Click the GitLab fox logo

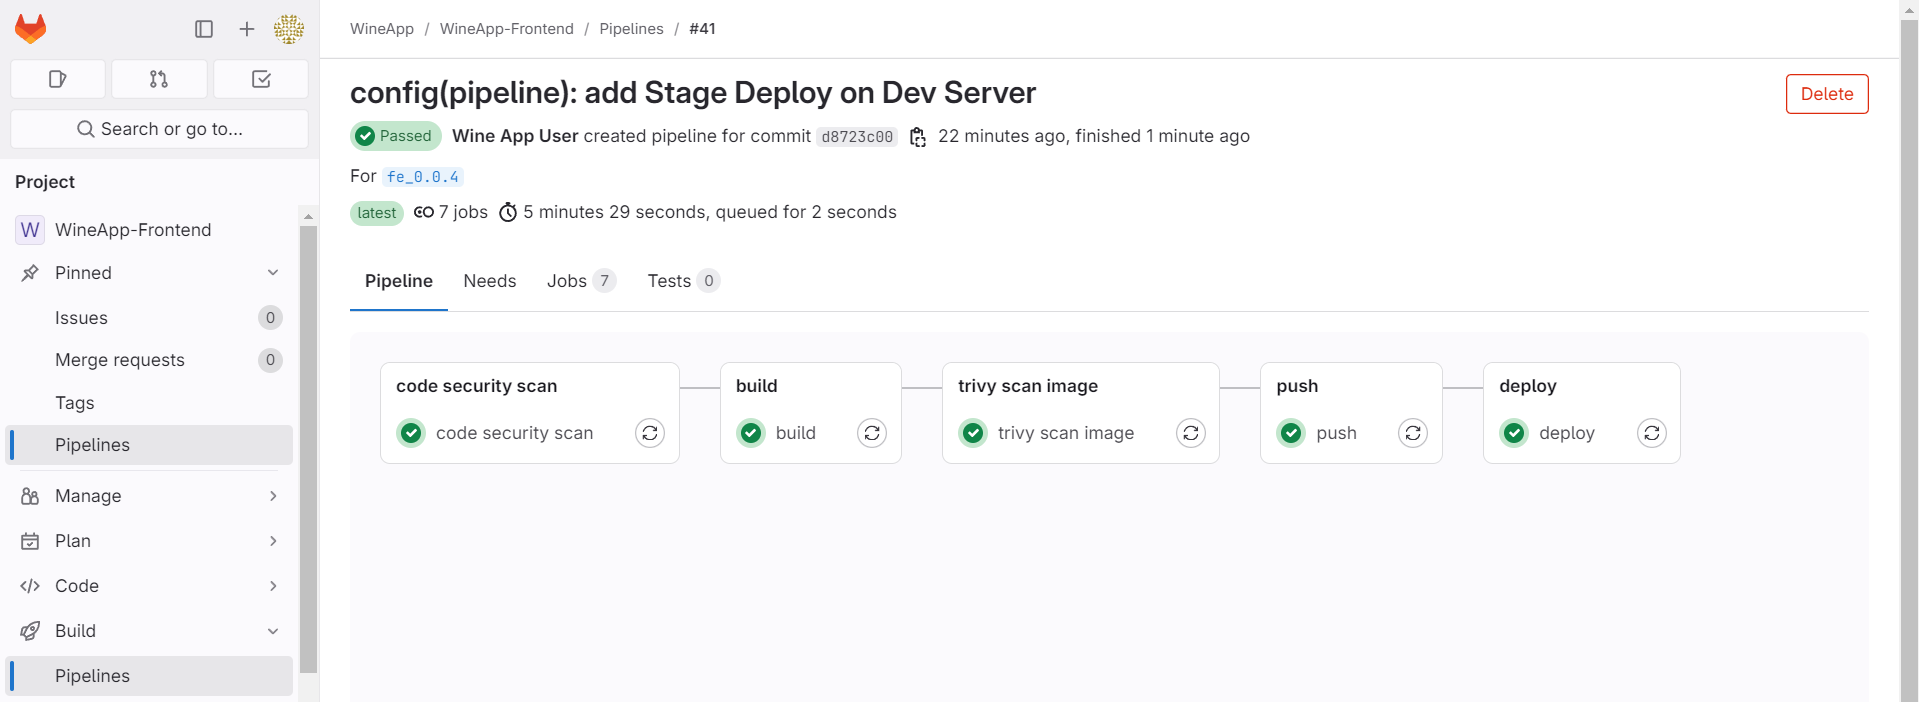click(x=31, y=29)
